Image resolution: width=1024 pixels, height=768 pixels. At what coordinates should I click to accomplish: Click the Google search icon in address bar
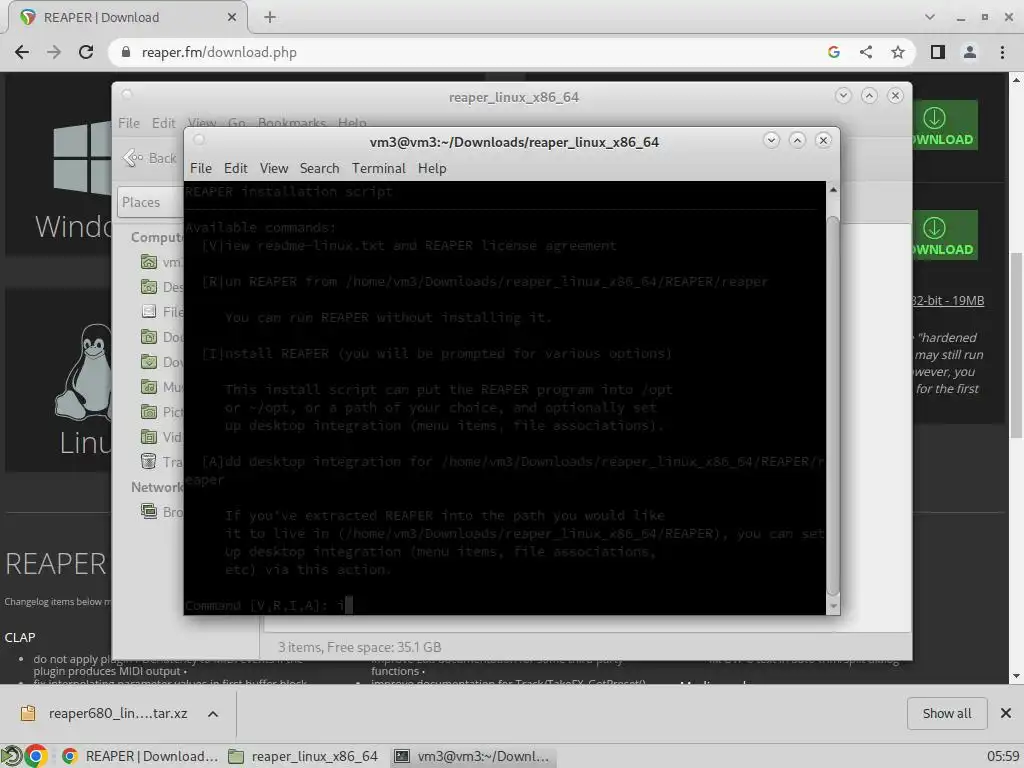click(833, 52)
